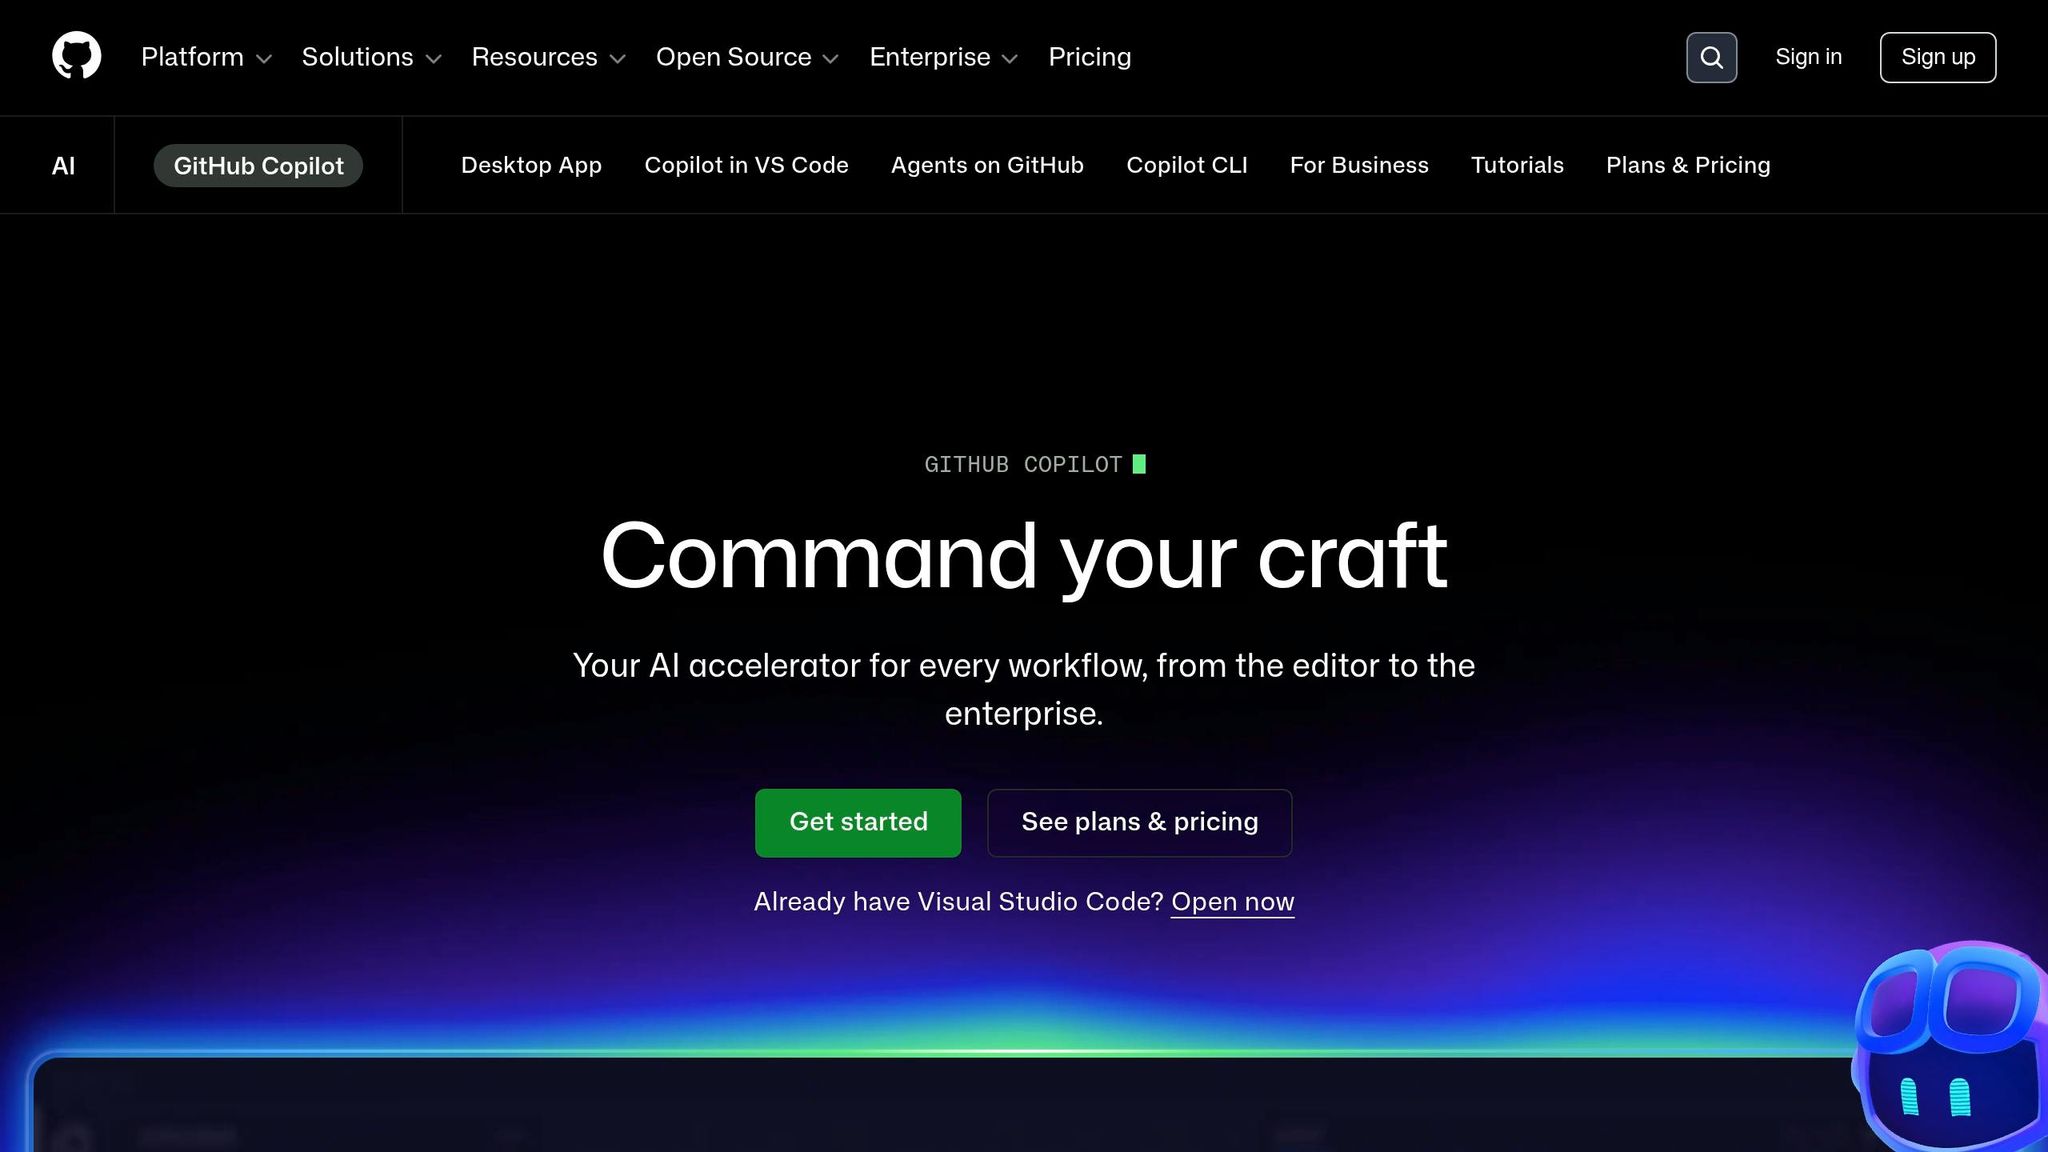
Task: Select the GitHub Copilot pill
Action: click(258, 166)
